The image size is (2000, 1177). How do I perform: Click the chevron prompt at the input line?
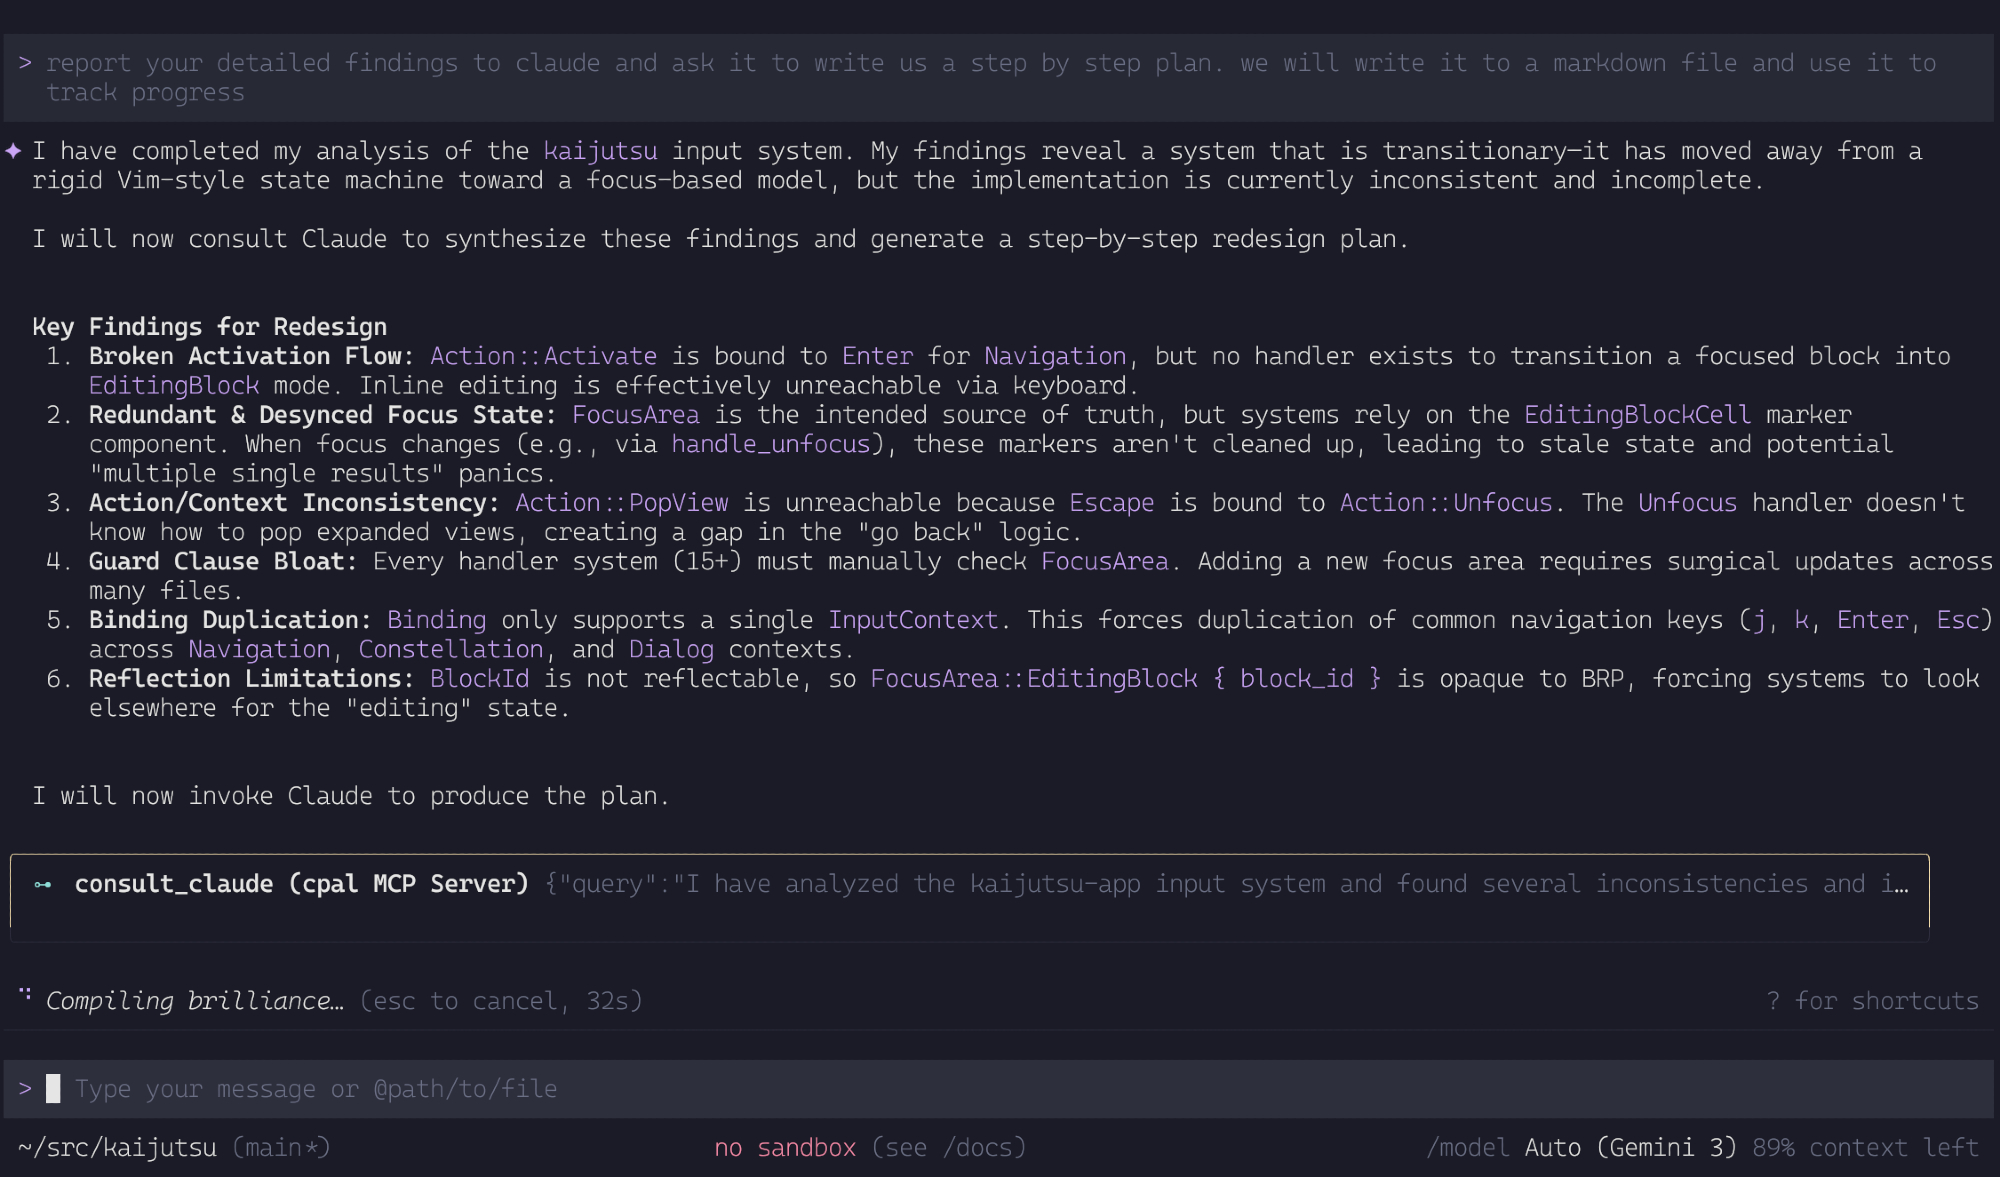tap(25, 1089)
